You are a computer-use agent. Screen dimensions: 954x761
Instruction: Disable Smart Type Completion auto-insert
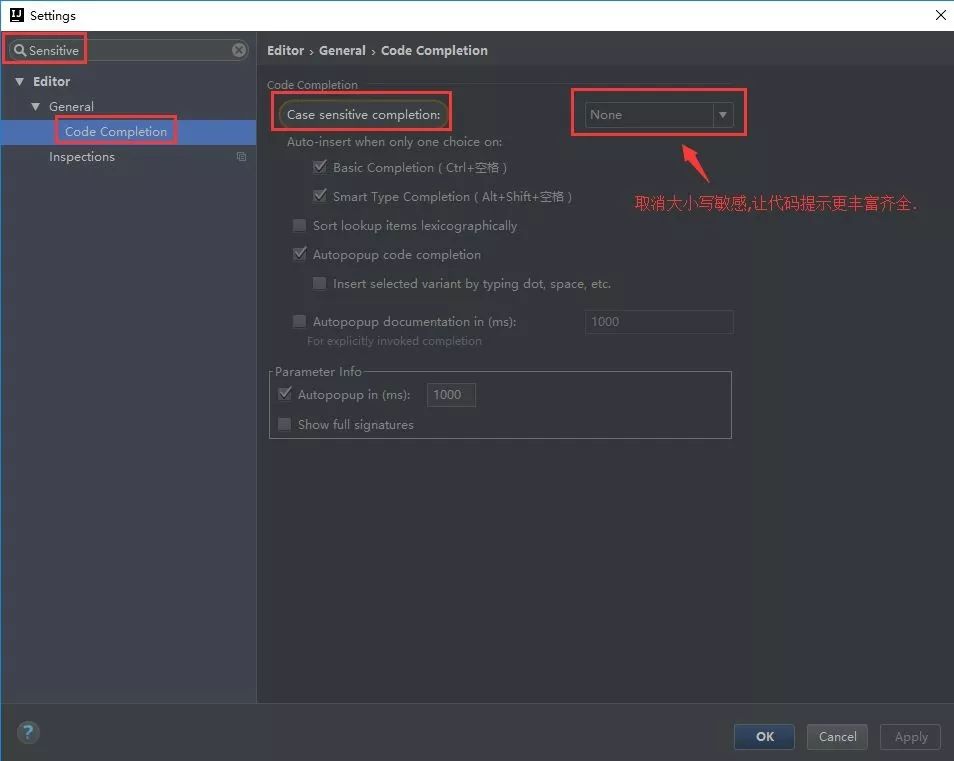pos(320,196)
